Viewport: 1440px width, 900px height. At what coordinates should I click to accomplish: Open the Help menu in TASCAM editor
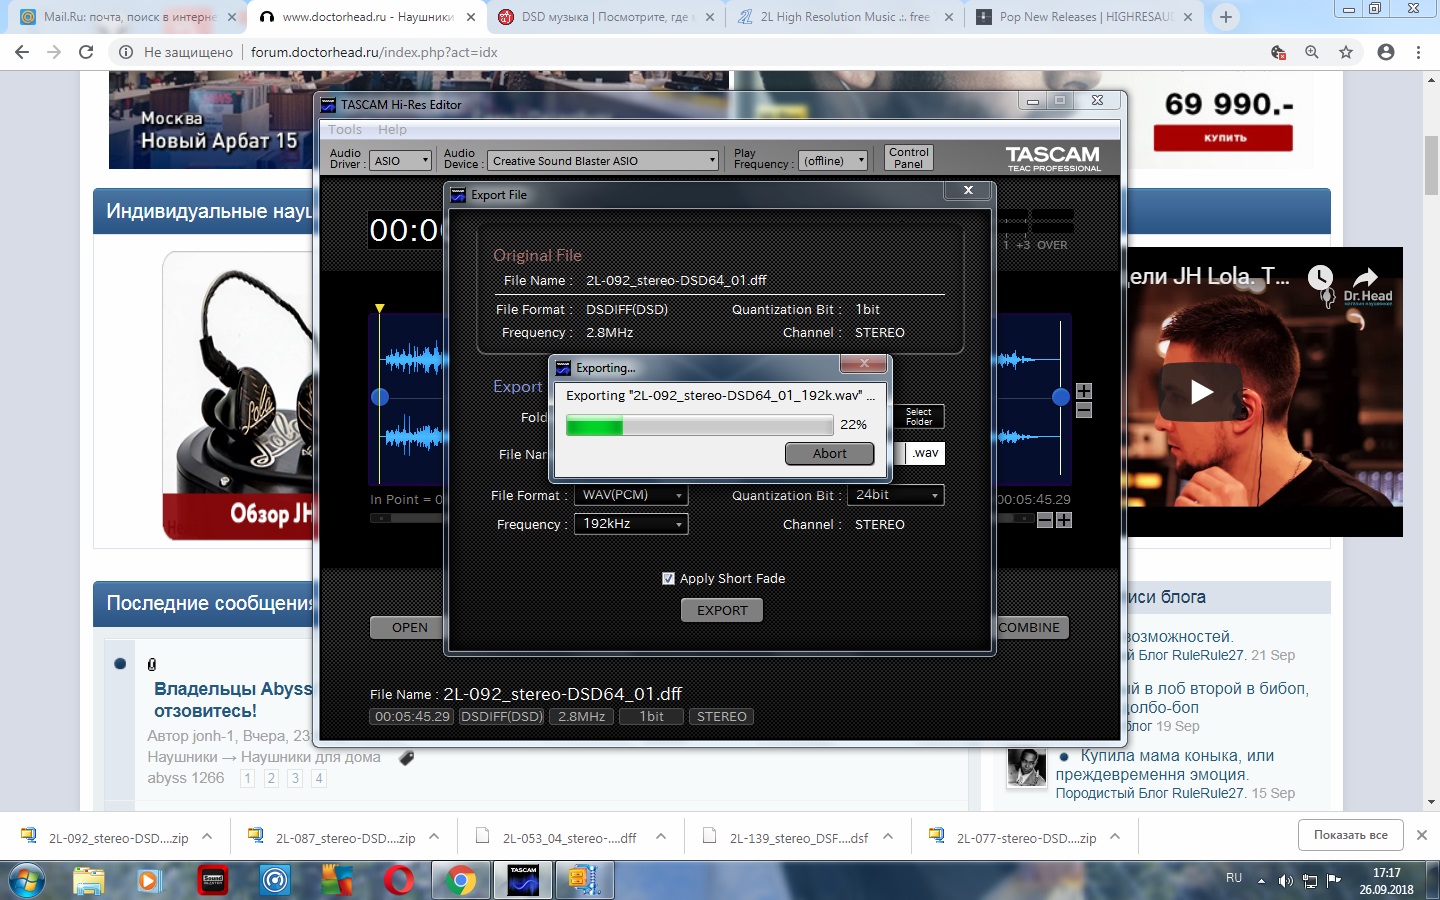pos(392,130)
